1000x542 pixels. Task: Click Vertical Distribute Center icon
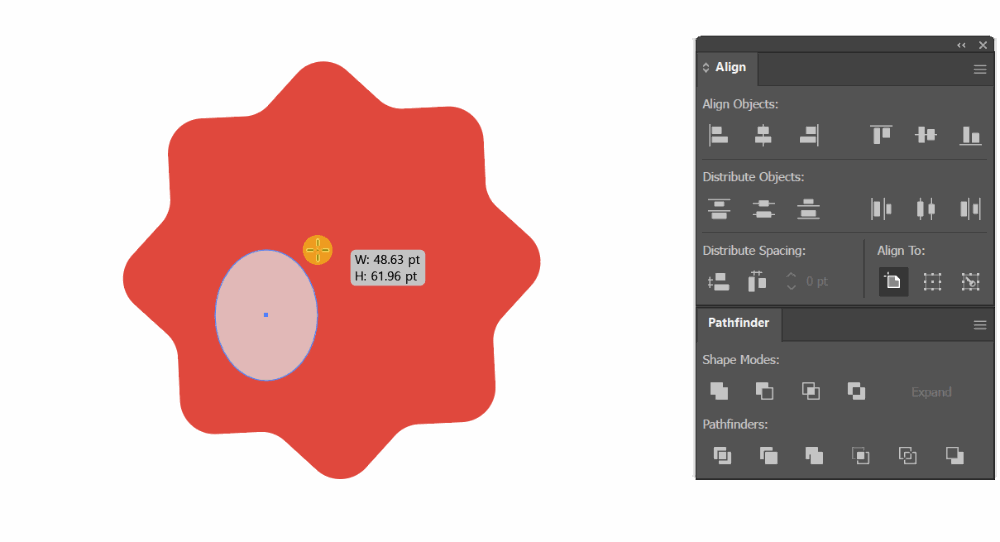click(763, 209)
